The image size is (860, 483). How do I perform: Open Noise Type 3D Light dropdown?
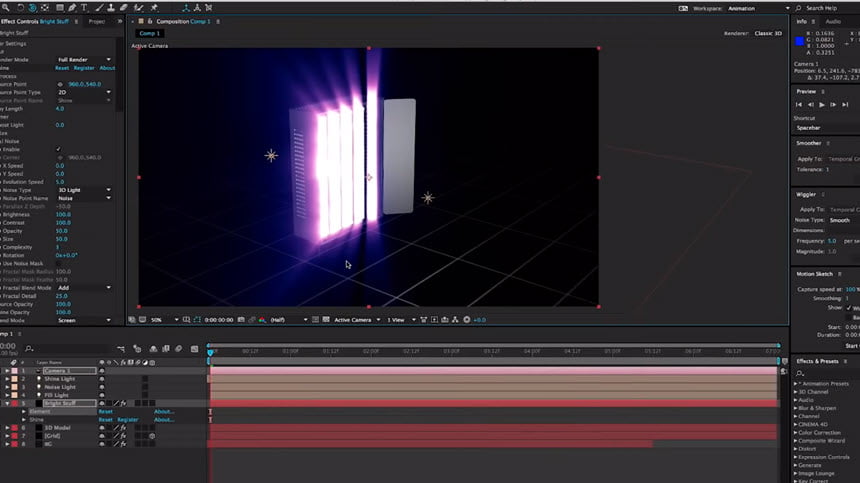(x=84, y=190)
